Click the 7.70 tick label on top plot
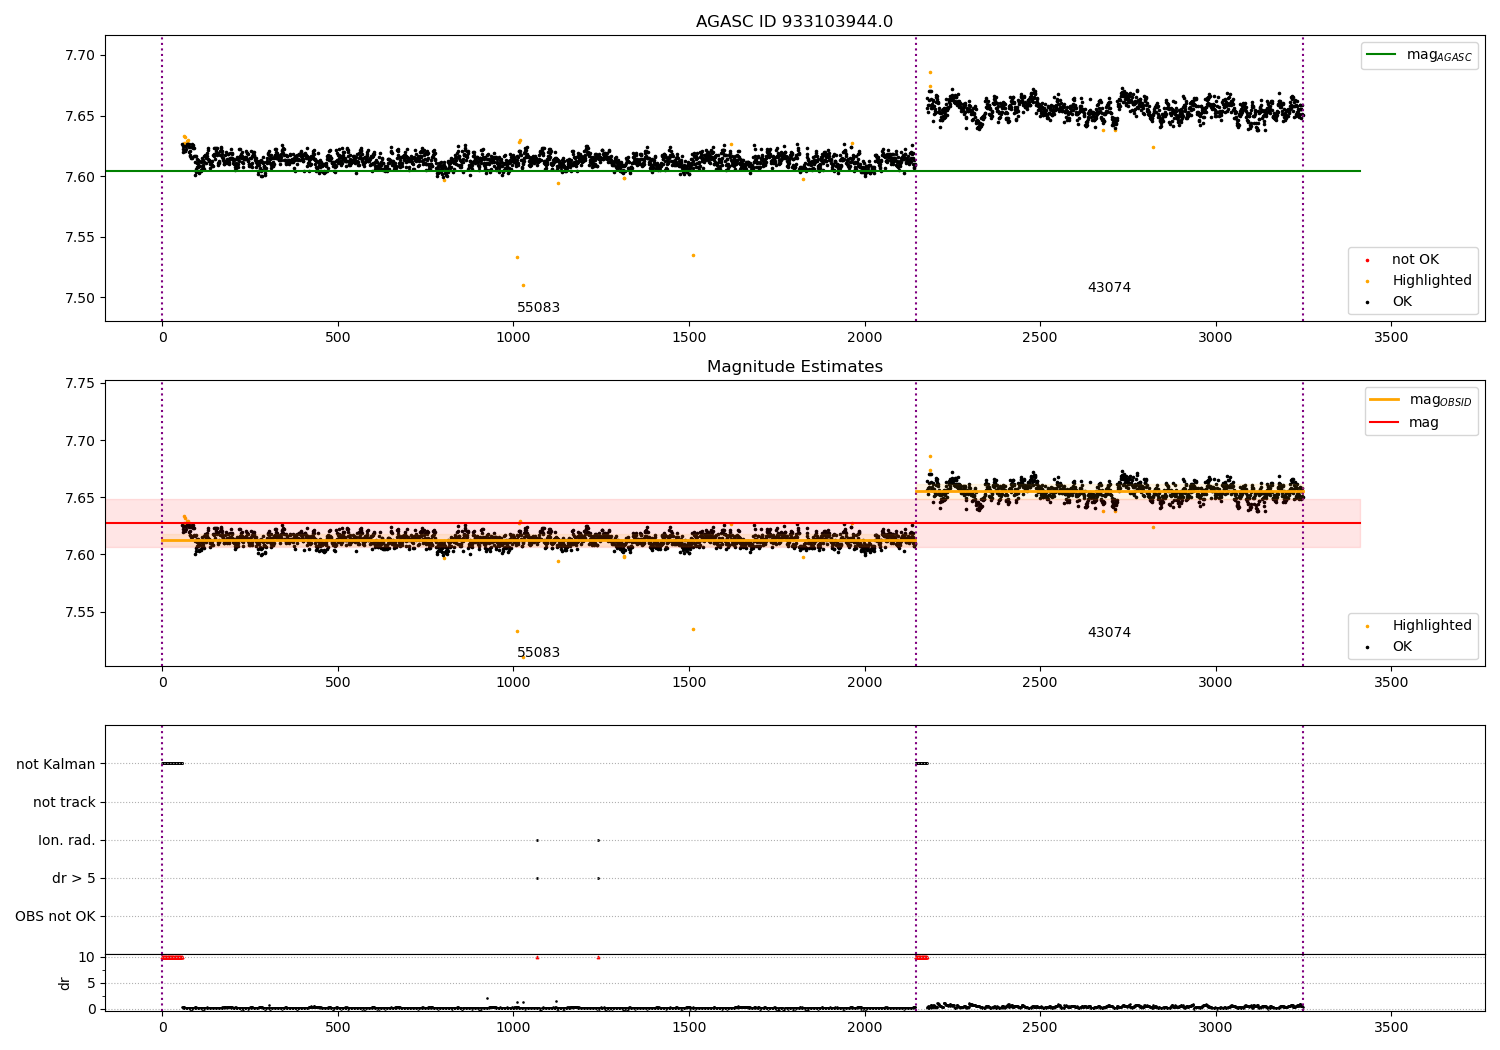The width and height of the screenshot is (1500, 1050). [x=80, y=55]
